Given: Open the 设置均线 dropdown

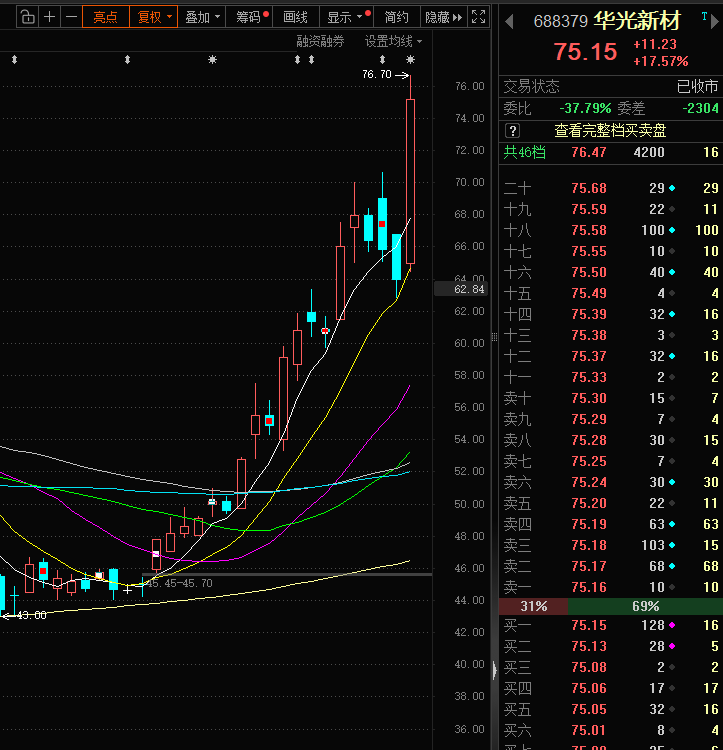Looking at the screenshot, I should tap(393, 42).
